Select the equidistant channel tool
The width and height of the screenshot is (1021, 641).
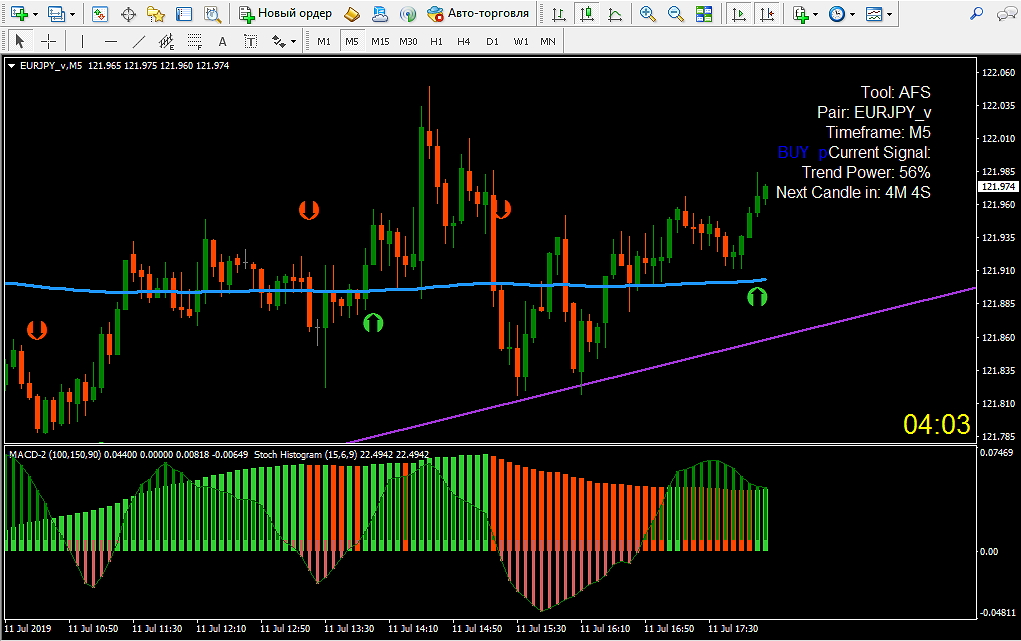(x=167, y=42)
